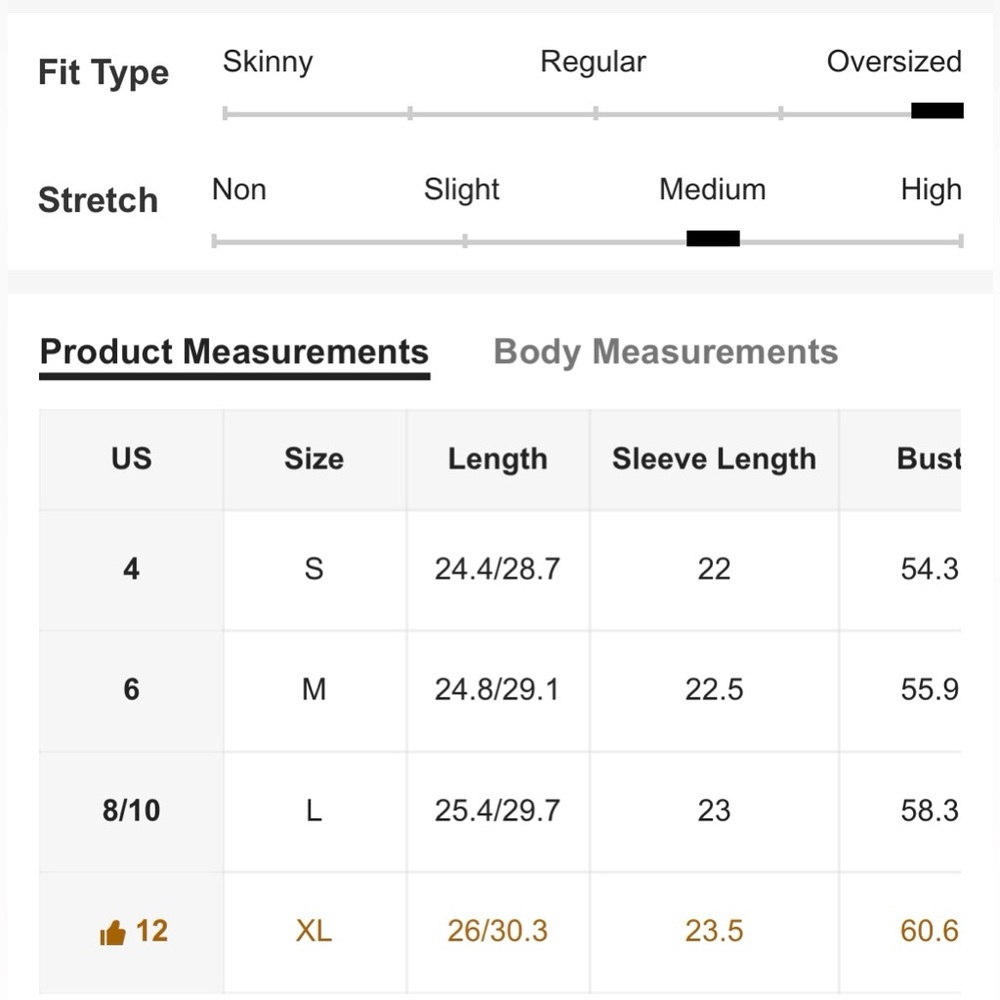This screenshot has height=1000, width=1000.
Task: Click the US size 4 row header
Action: point(131,569)
